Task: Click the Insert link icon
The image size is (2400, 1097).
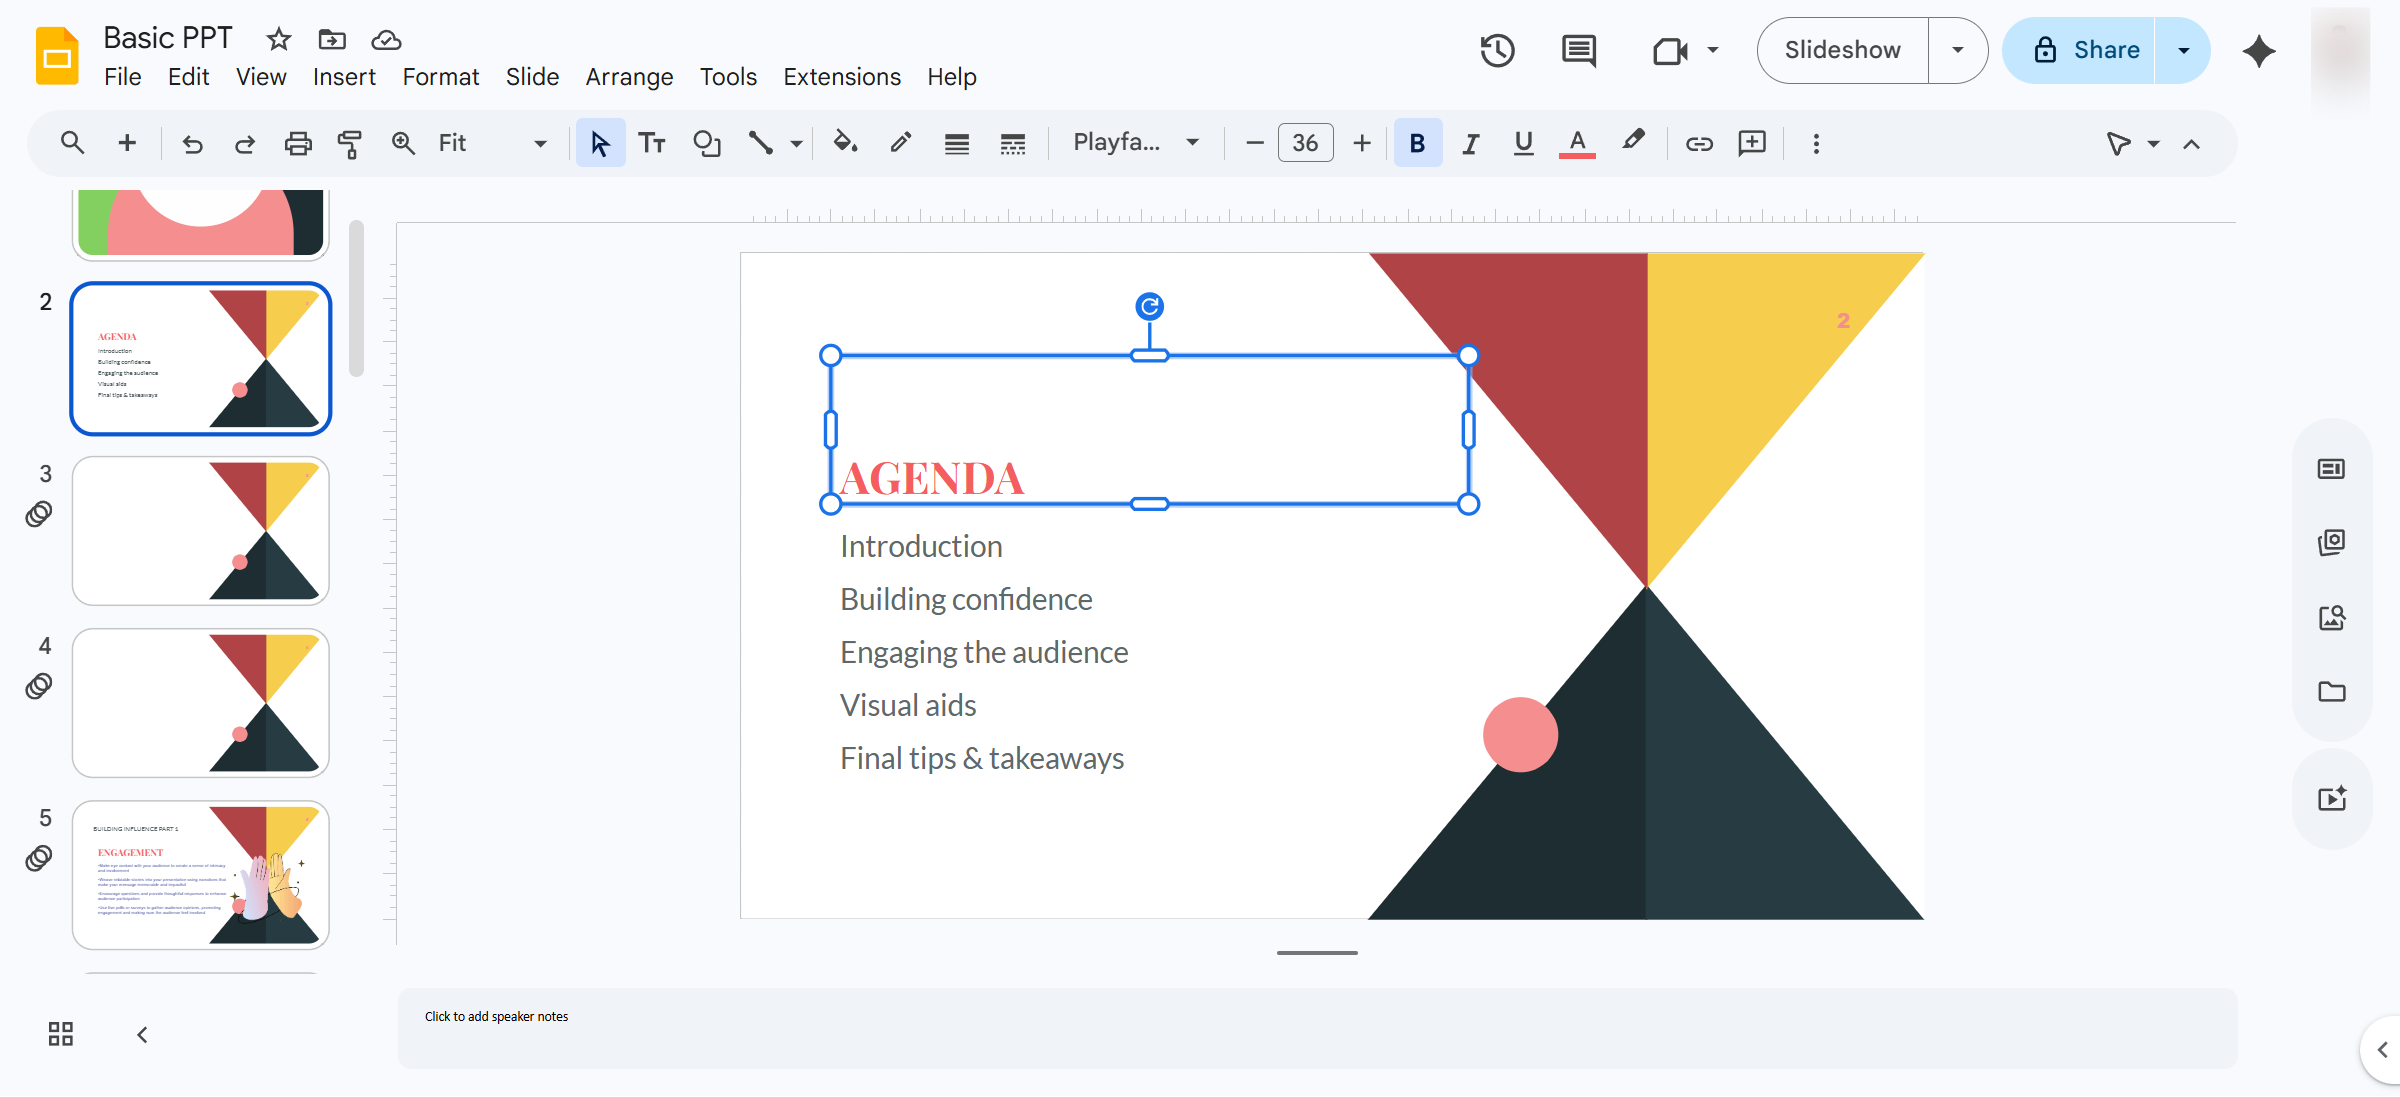Action: click(x=1699, y=143)
